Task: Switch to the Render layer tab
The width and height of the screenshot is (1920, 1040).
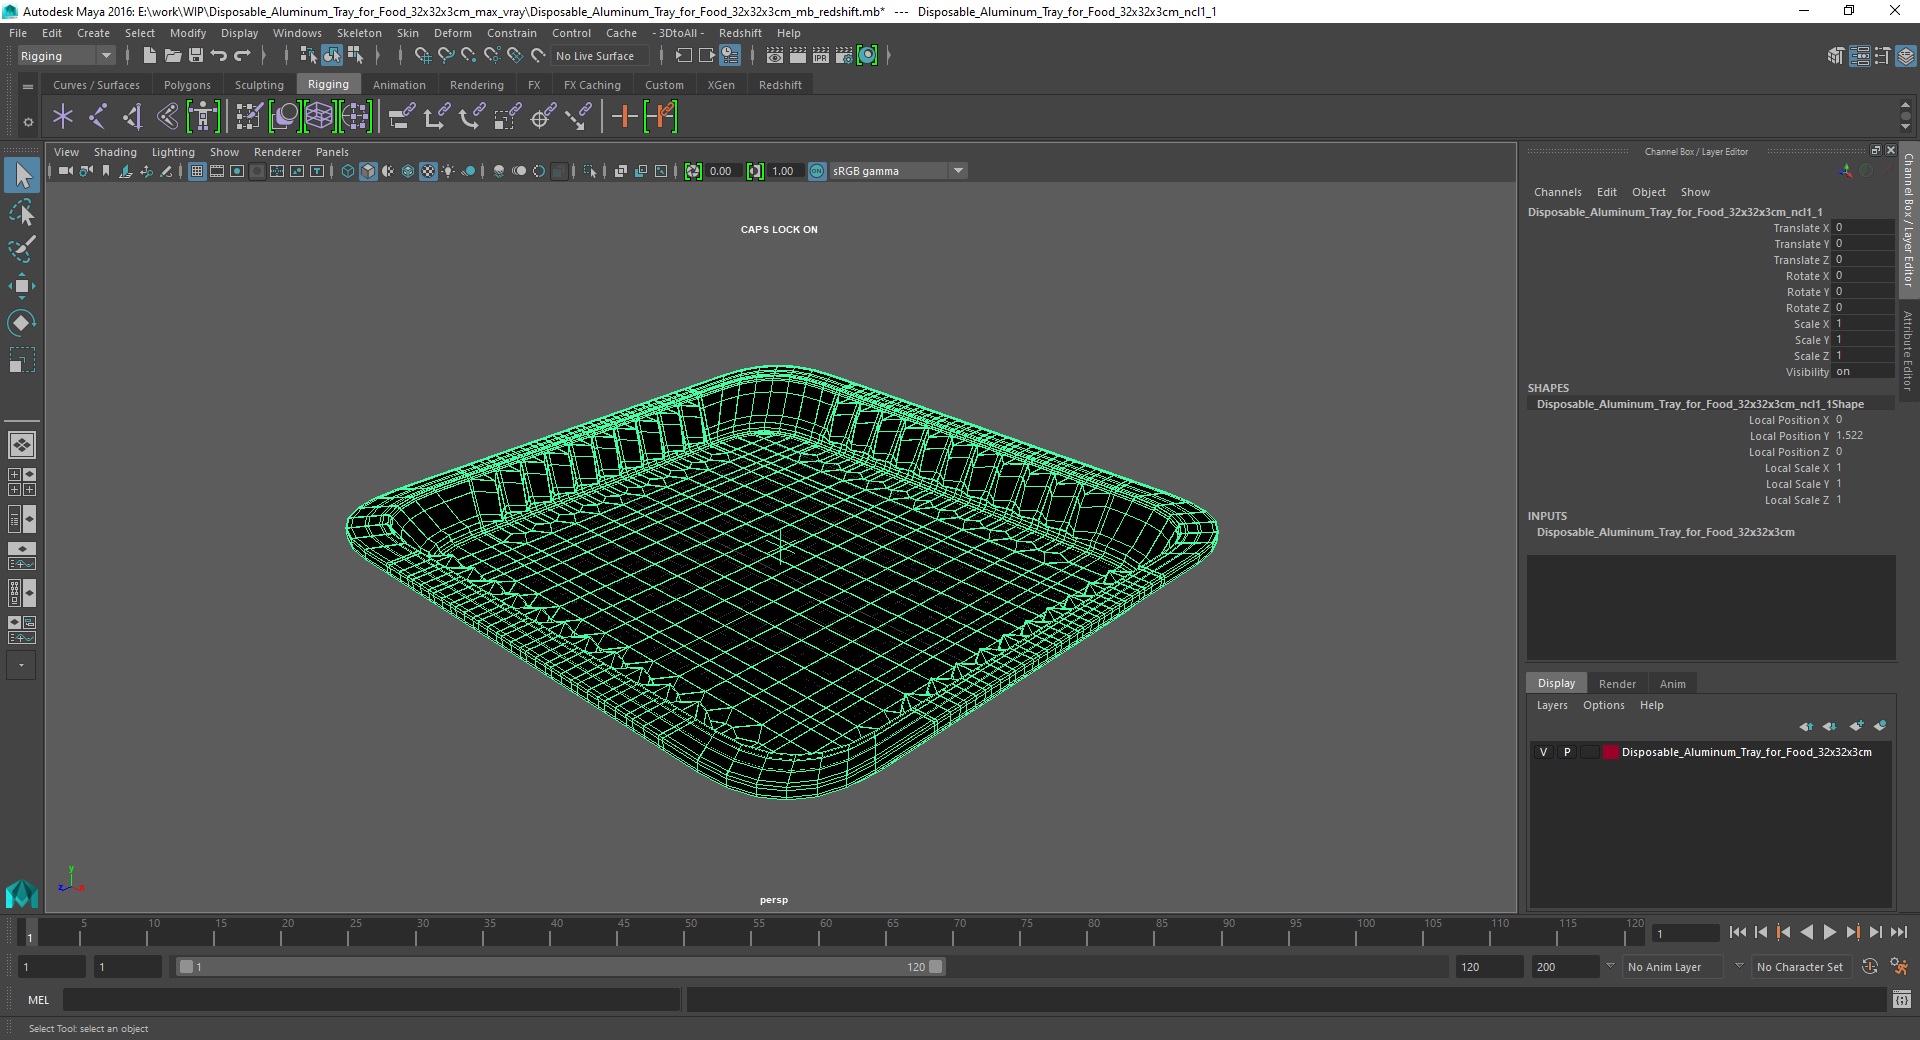Action: point(1617,684)
